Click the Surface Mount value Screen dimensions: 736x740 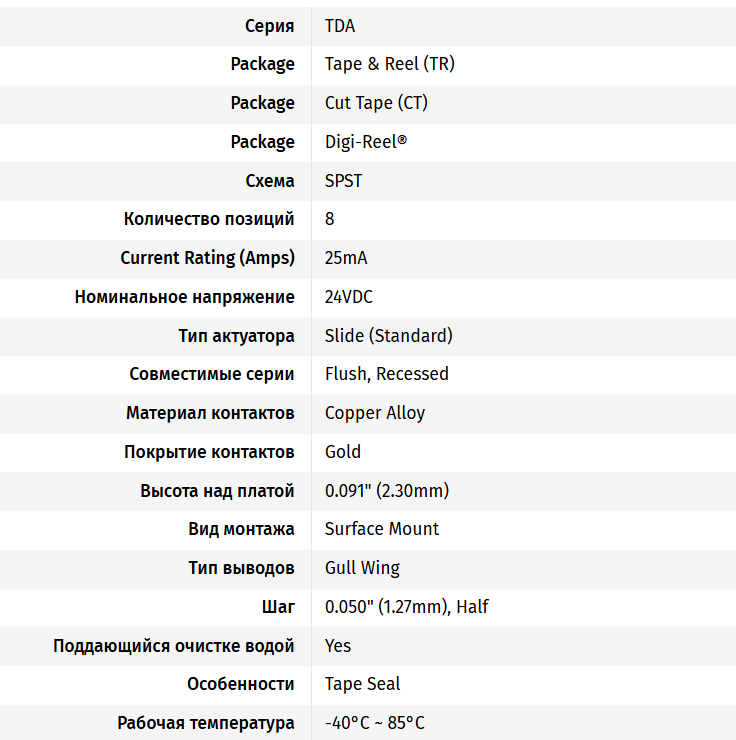click(x=382, y=529)
